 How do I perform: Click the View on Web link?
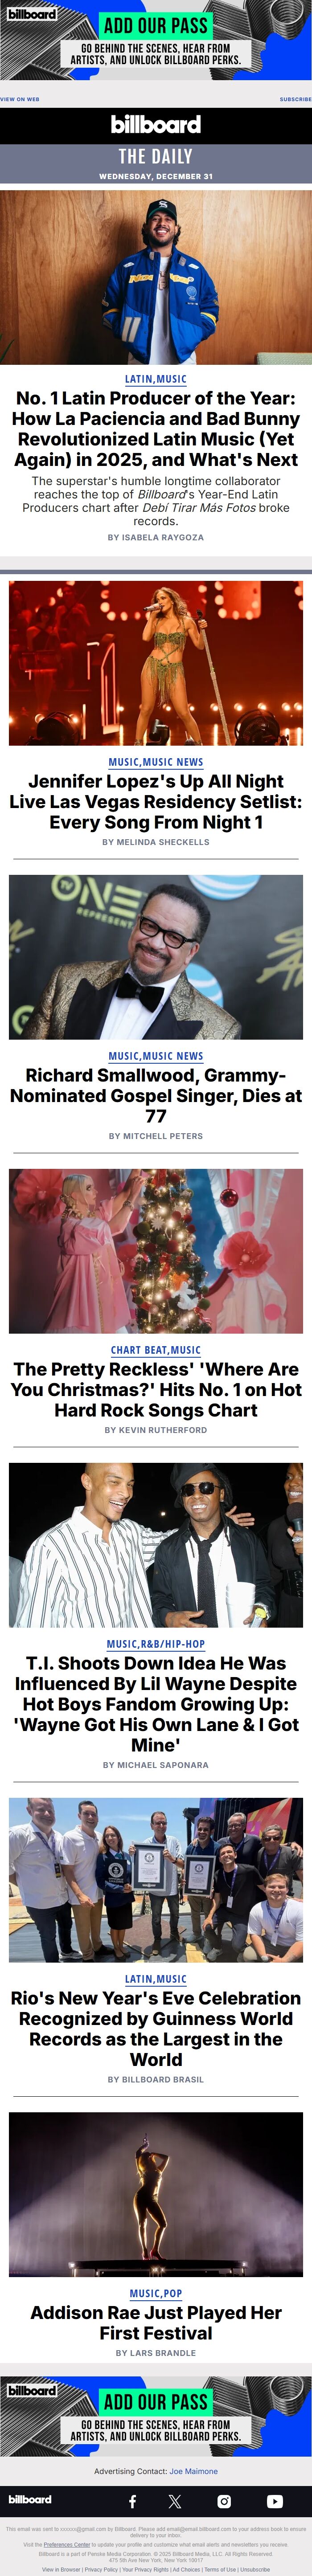tap(20, 99)
